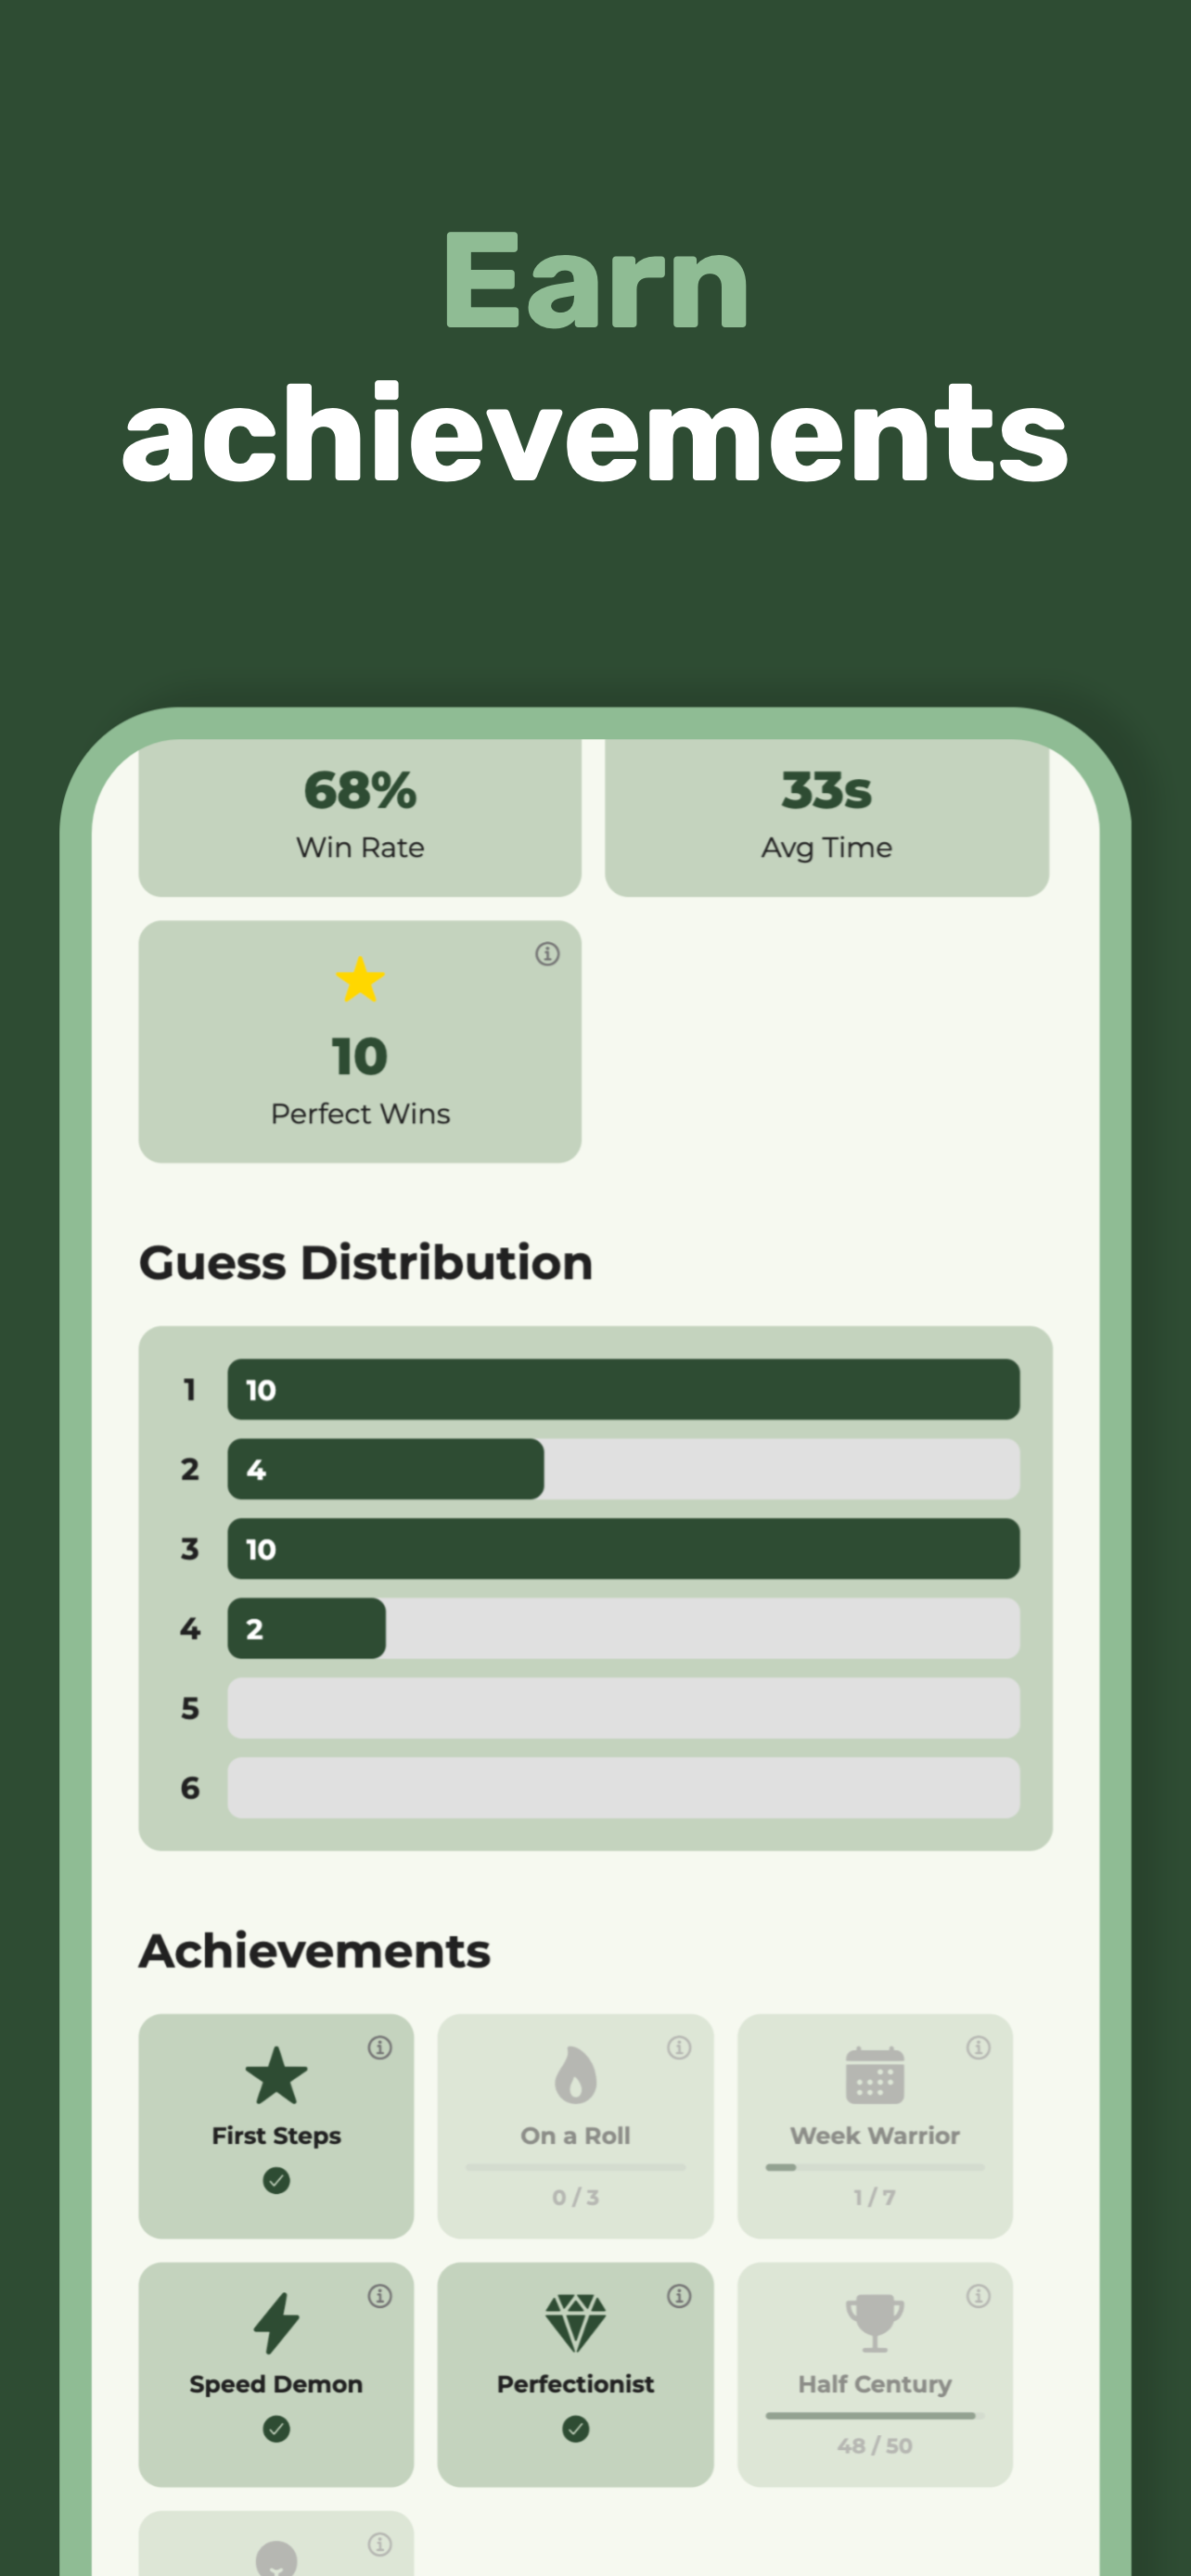Open info icon on Half Century card

[x=978, y=2295]
